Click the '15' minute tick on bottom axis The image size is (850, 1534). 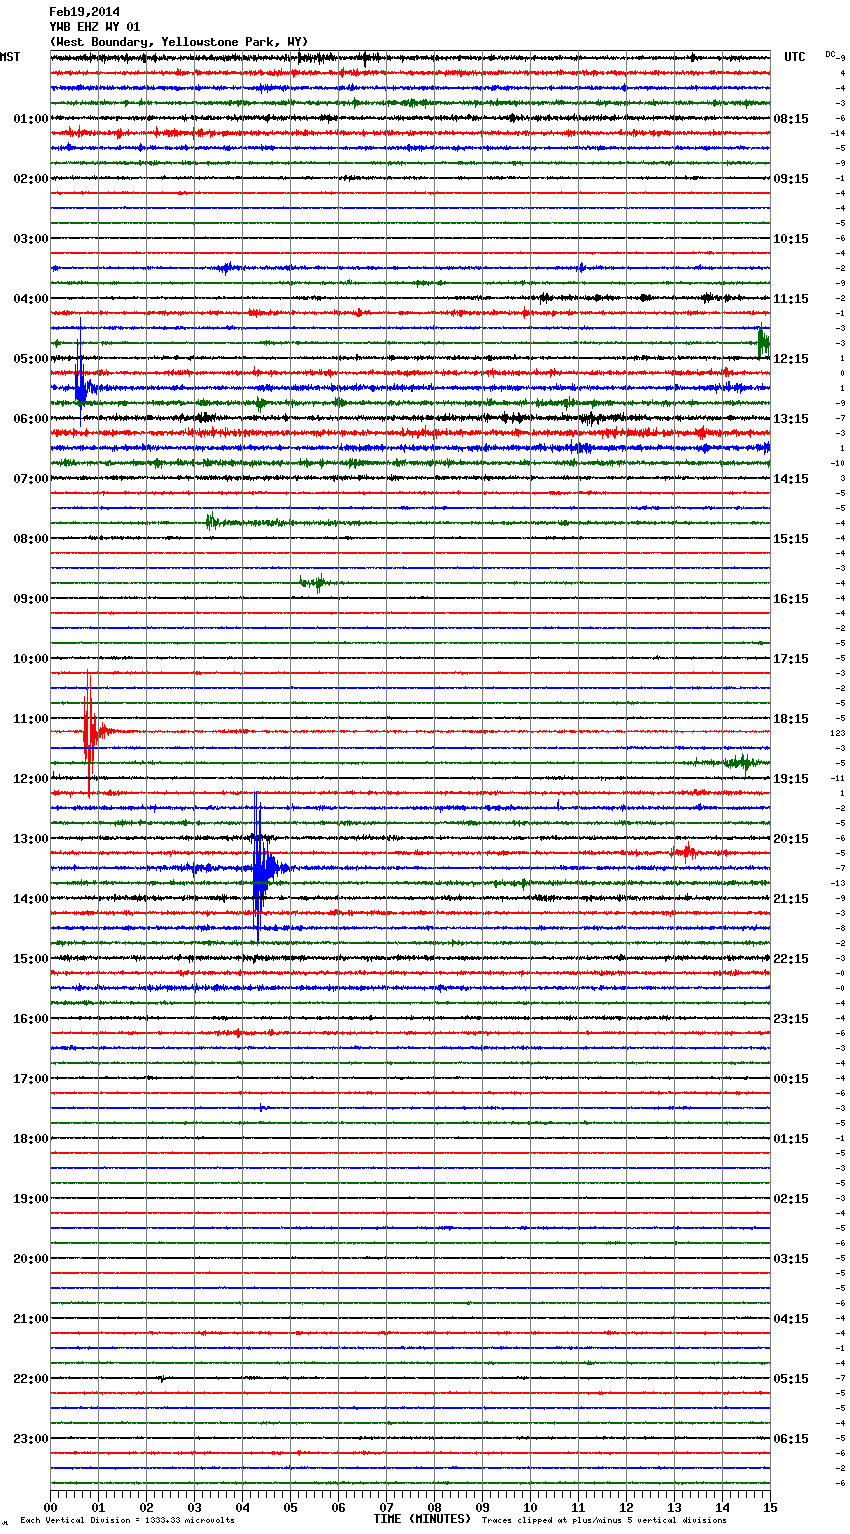coord(769,1507)
